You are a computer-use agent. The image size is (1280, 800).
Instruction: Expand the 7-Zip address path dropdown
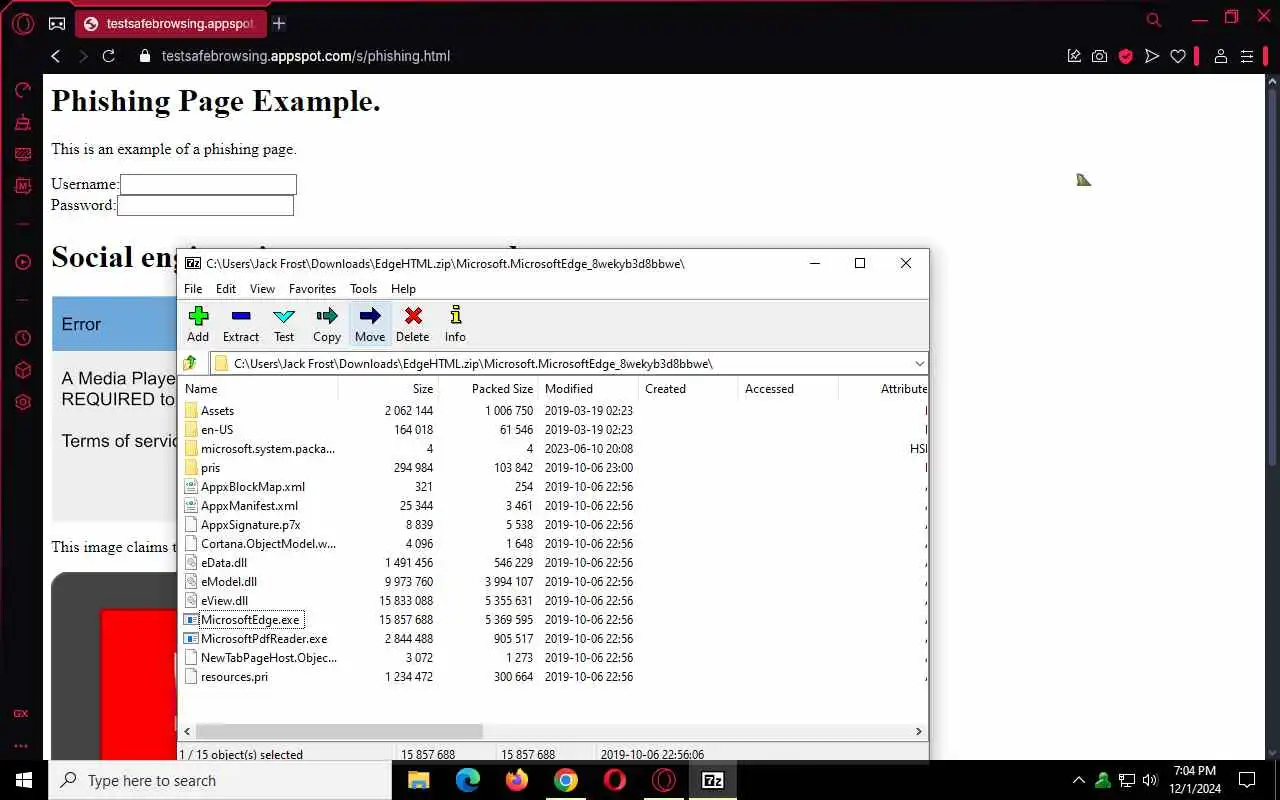(919, 363)
